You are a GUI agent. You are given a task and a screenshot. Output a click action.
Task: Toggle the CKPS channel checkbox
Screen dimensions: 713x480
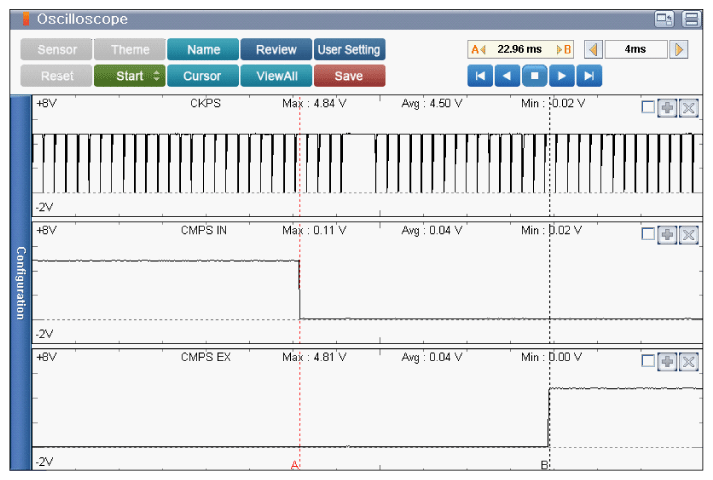pos(647,106)
